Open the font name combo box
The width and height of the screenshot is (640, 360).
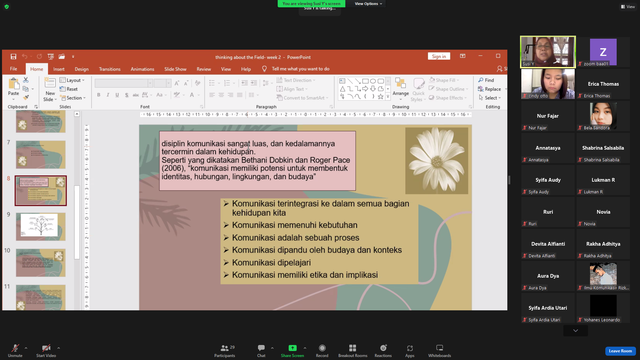(x=124, y=83)
